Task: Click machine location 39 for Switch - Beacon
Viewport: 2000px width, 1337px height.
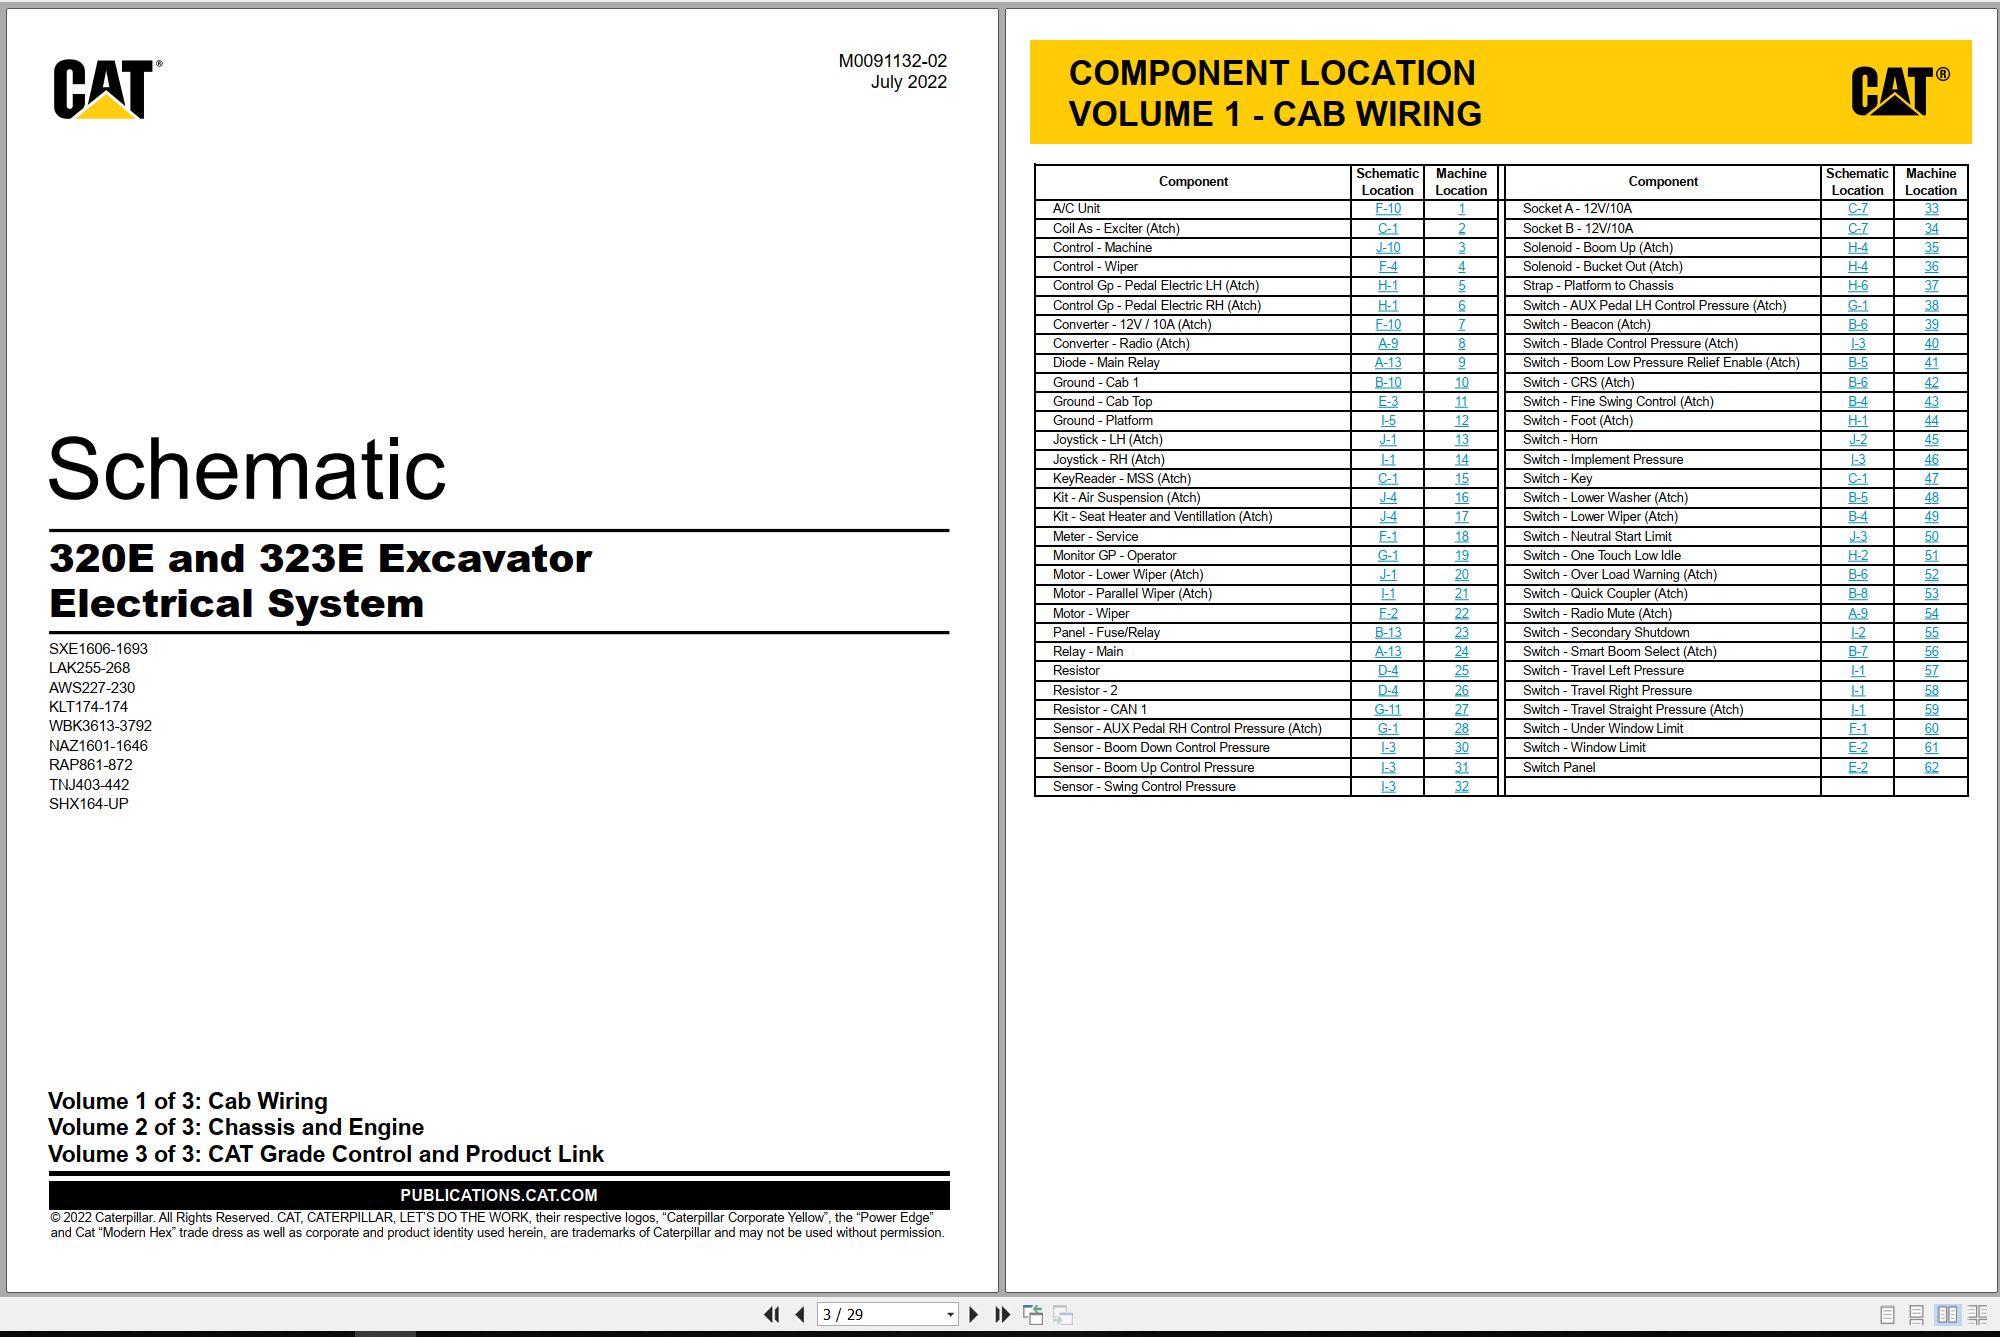Action: [x=1931, y=324]
